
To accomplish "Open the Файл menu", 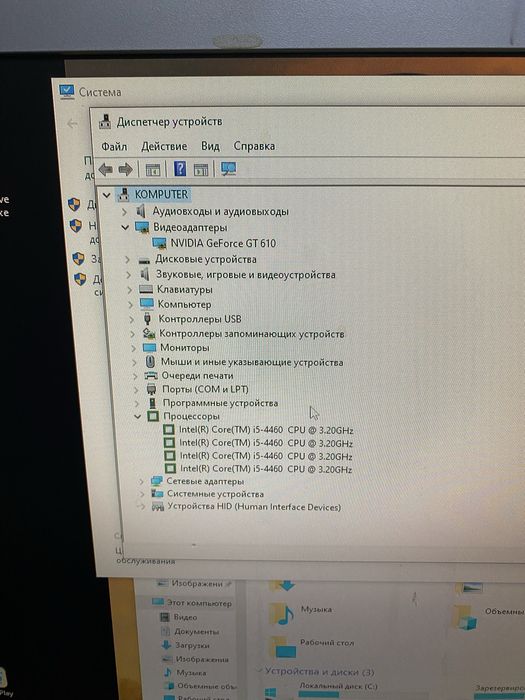I will tap(114, 146).
